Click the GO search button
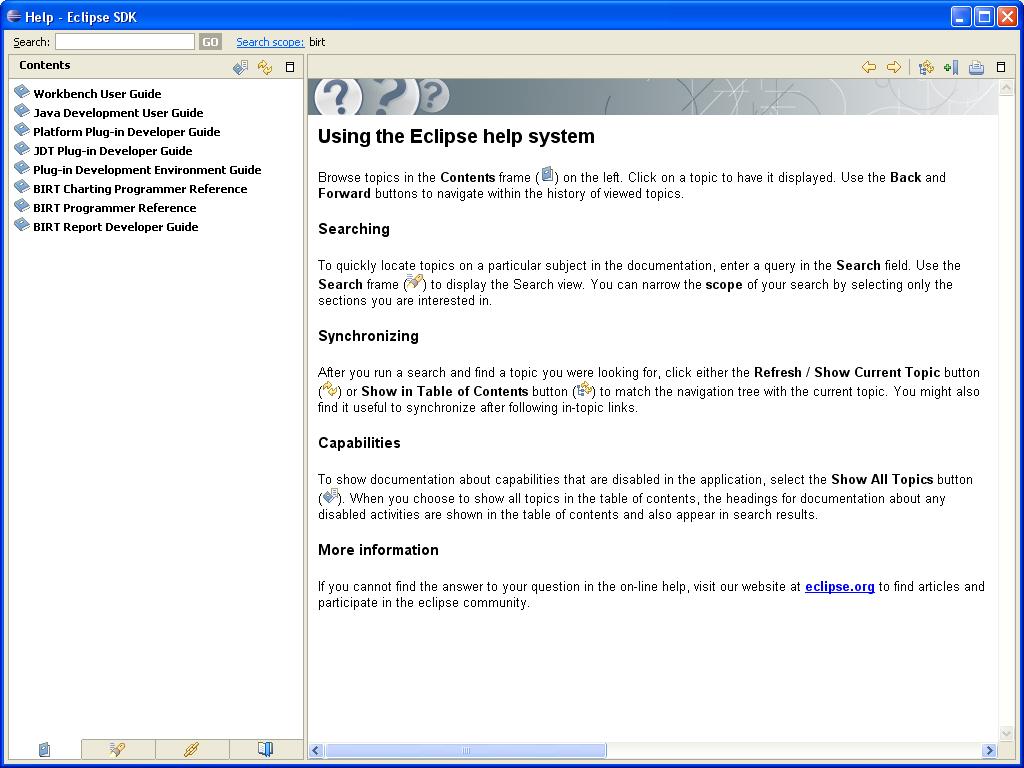Screen dimensions: 1024x768 click(210, 42)
